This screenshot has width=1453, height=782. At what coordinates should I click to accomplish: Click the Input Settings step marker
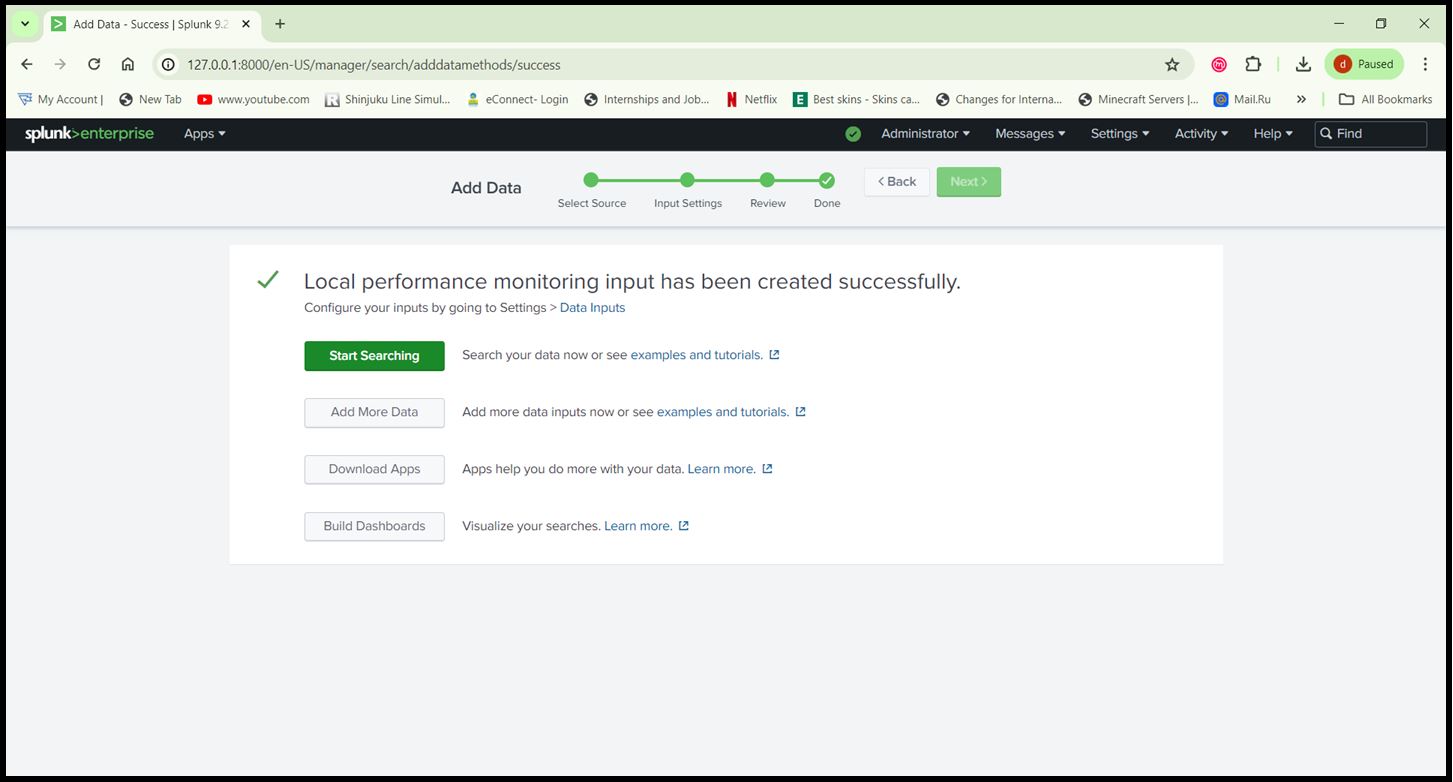(x=687, y=180)
